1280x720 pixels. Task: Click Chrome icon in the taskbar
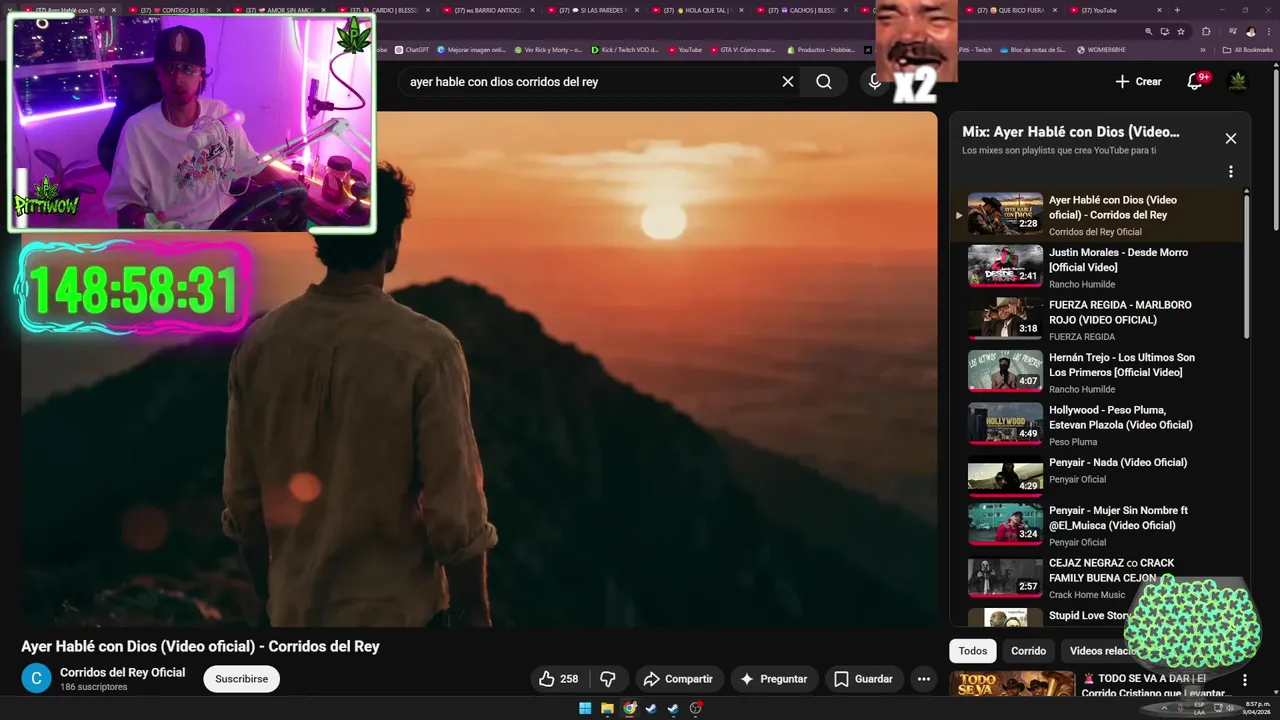point(629,709)
